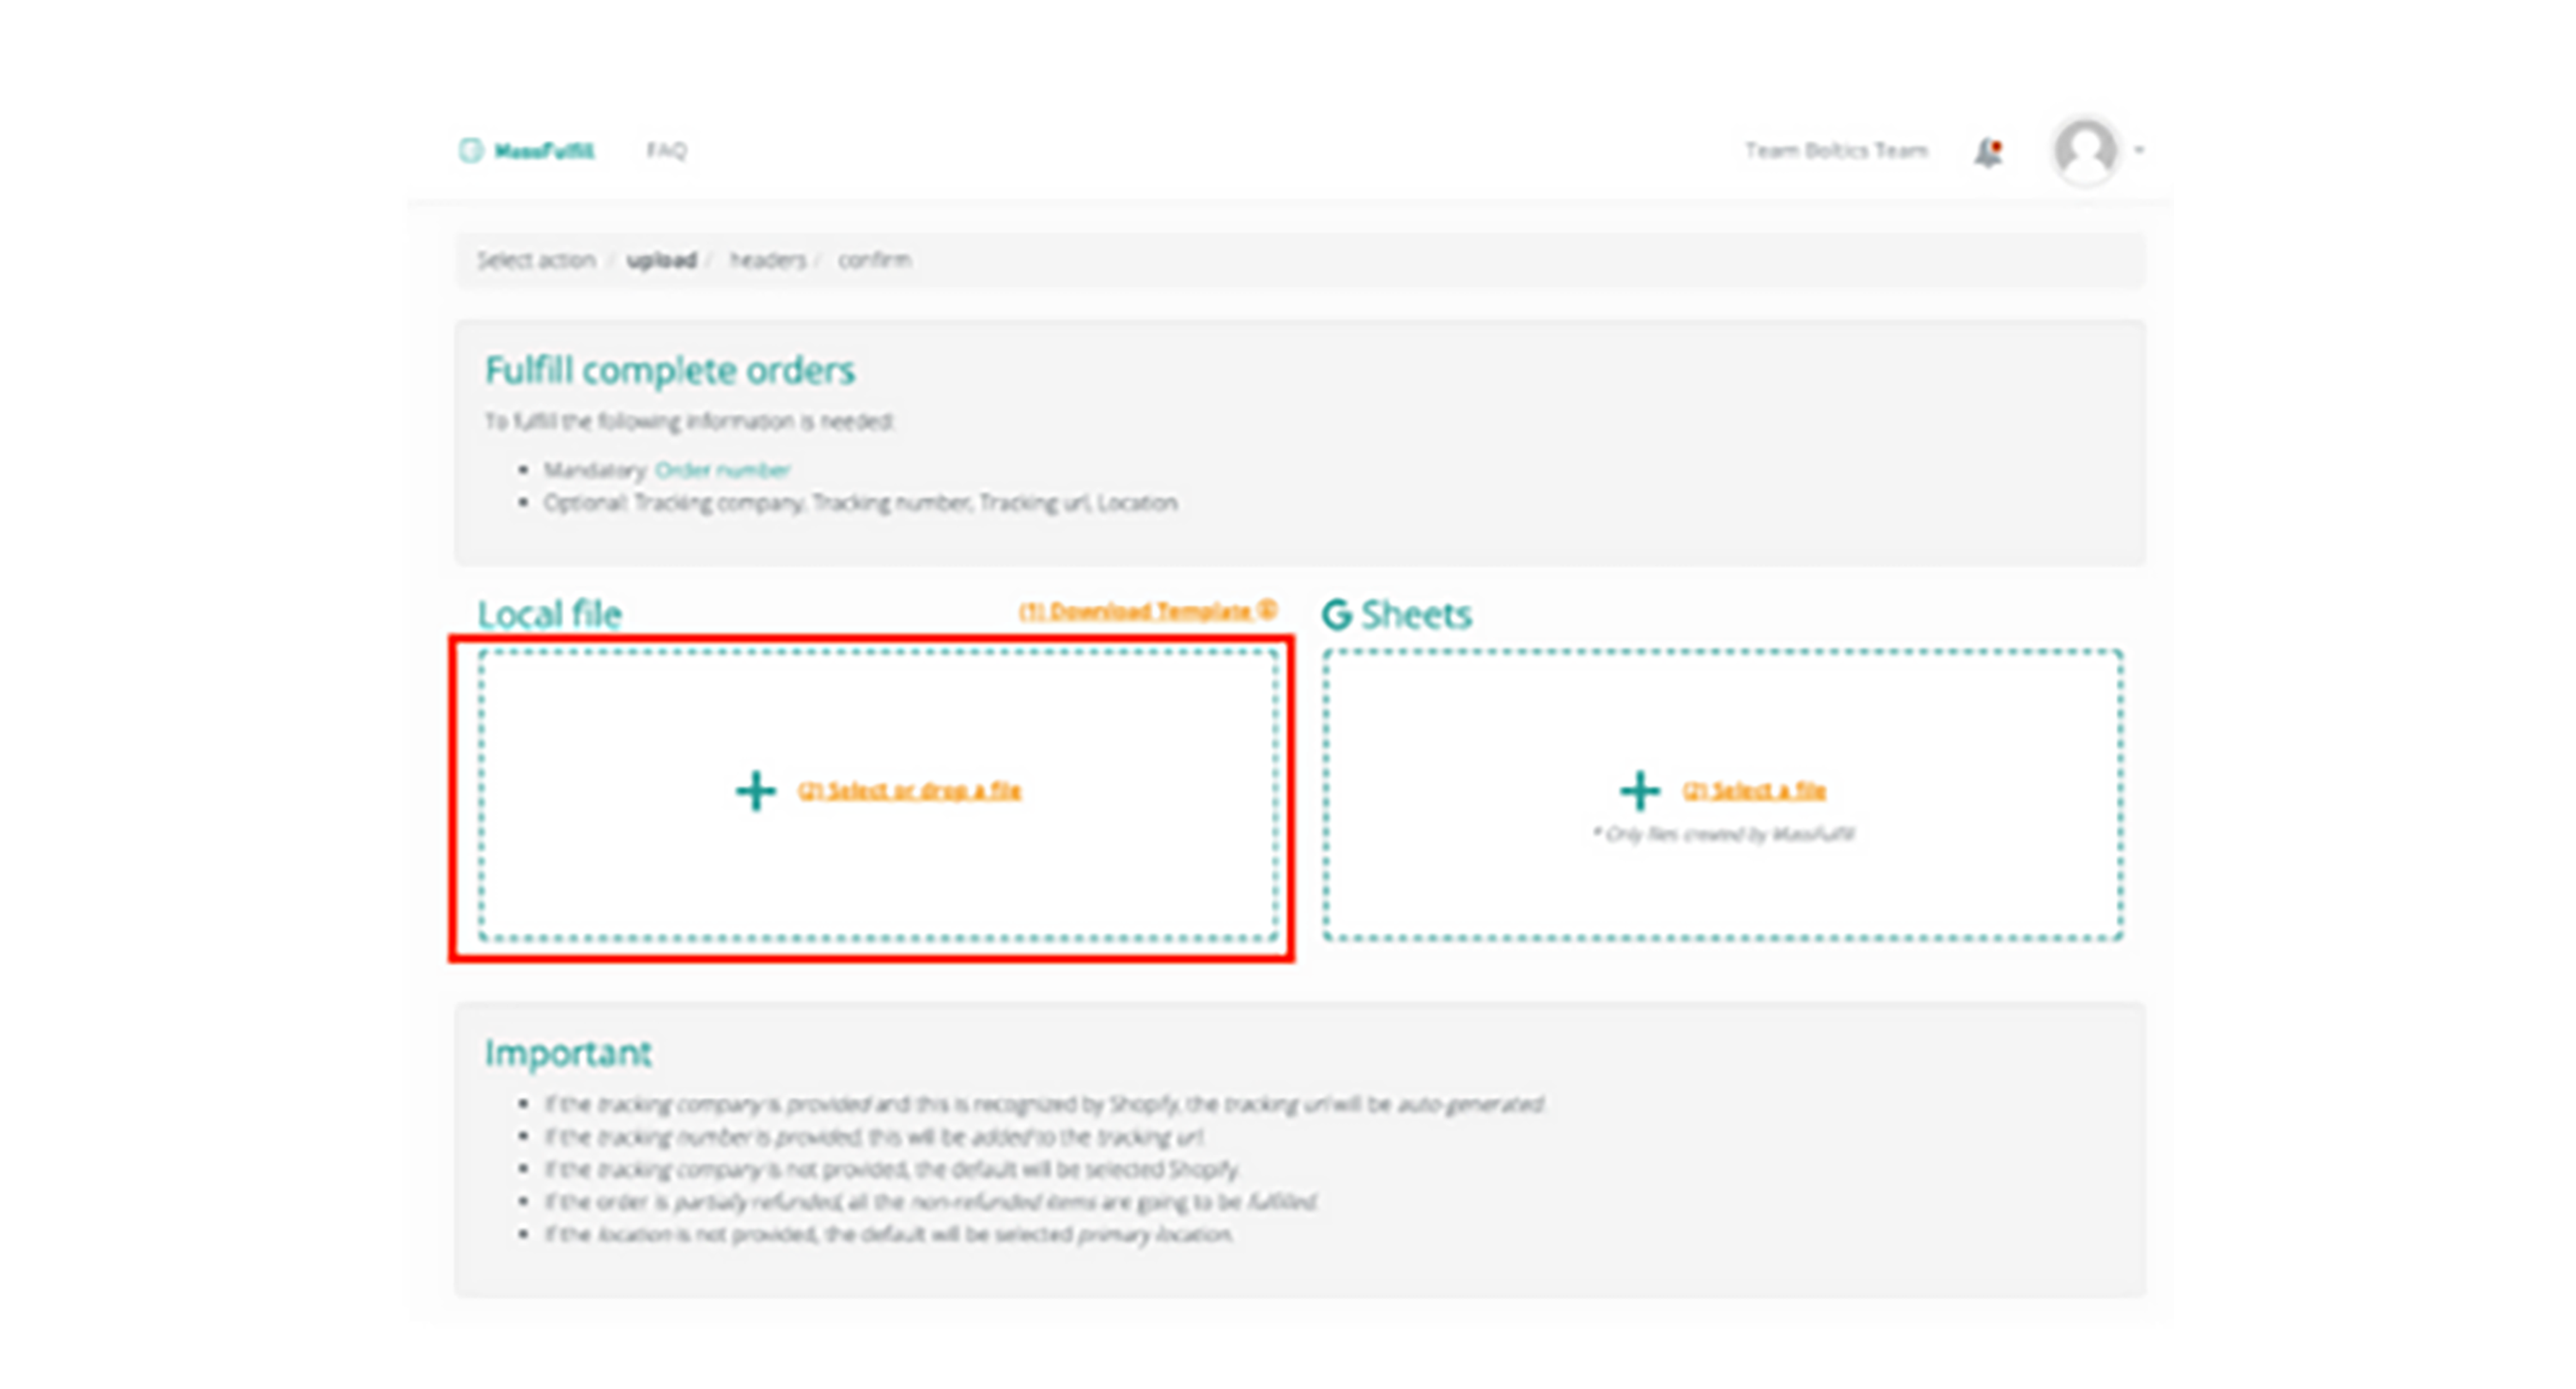
Task: Select the upload breadcrumb step
Action: click(x=661, y=260)
